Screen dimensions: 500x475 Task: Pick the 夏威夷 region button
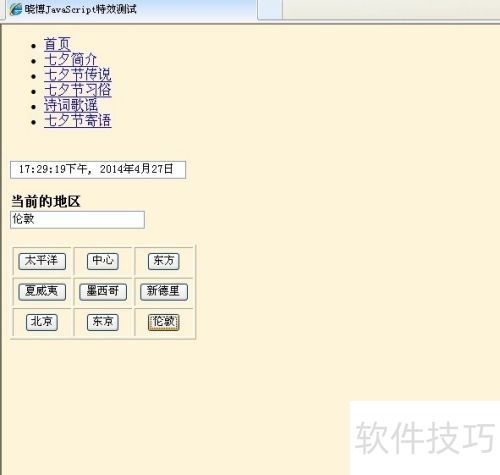click(42, 292)
